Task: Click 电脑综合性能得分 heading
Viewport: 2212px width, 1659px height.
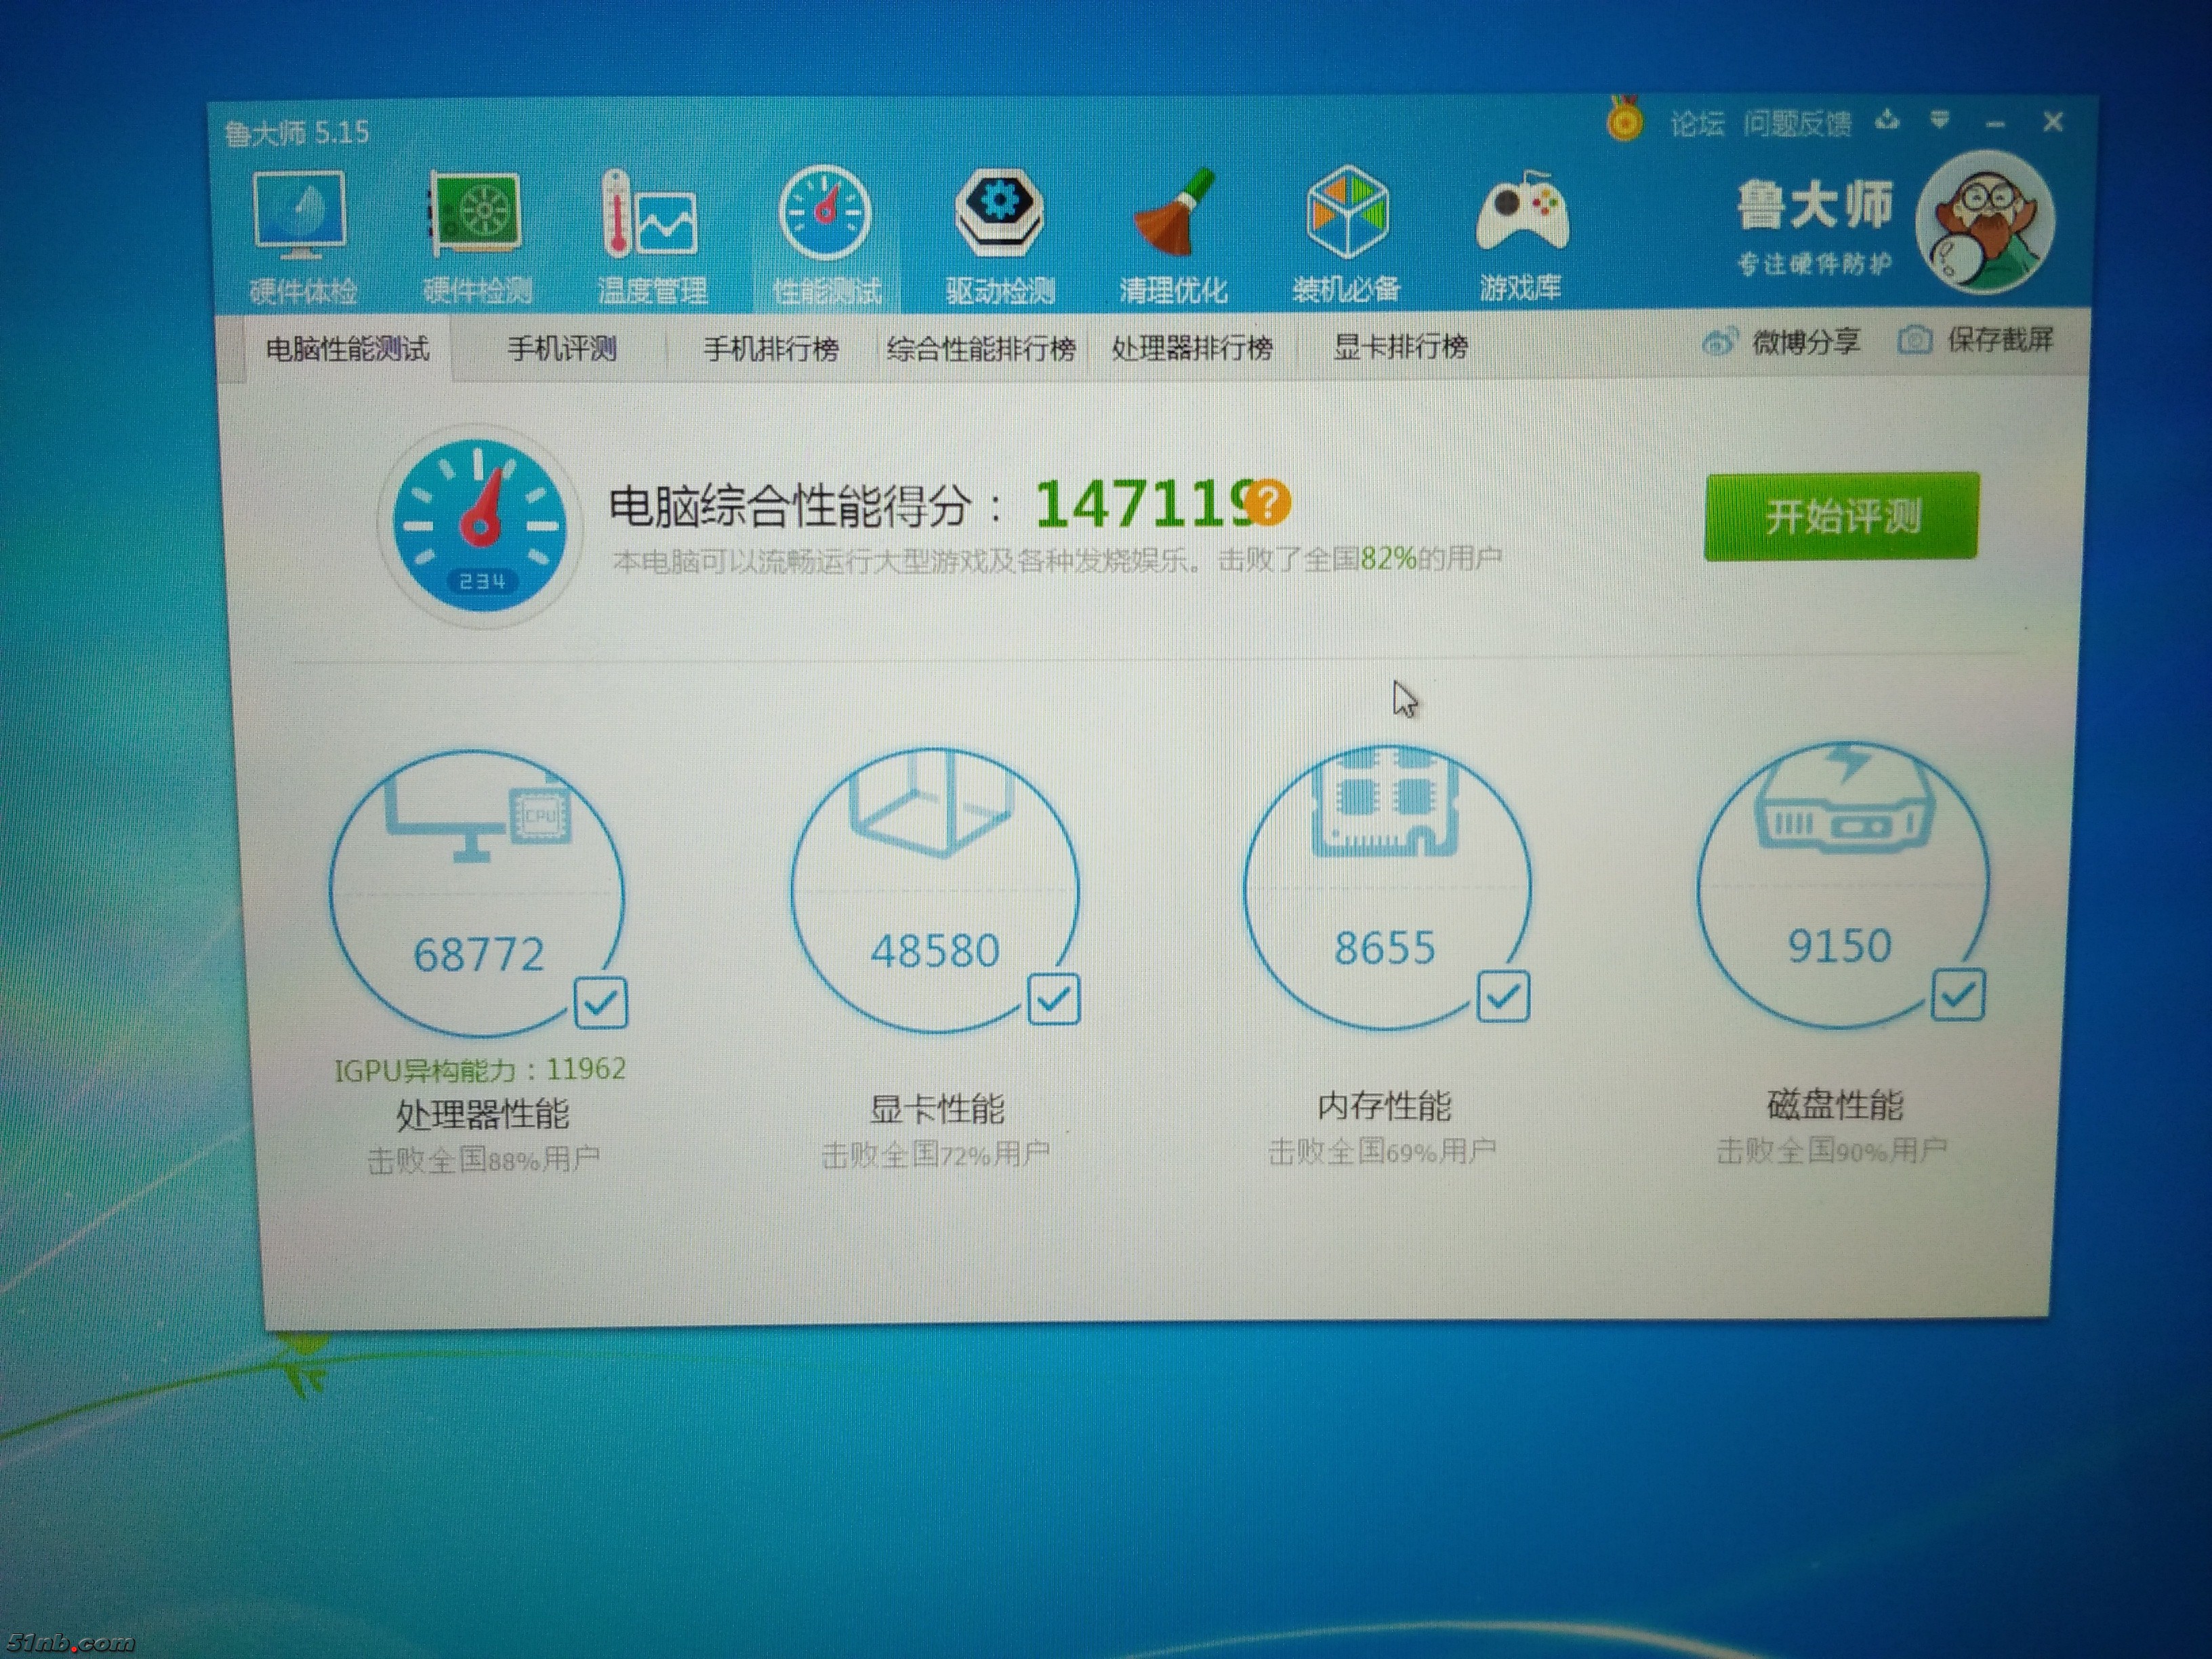Action: tap(790, 506)
